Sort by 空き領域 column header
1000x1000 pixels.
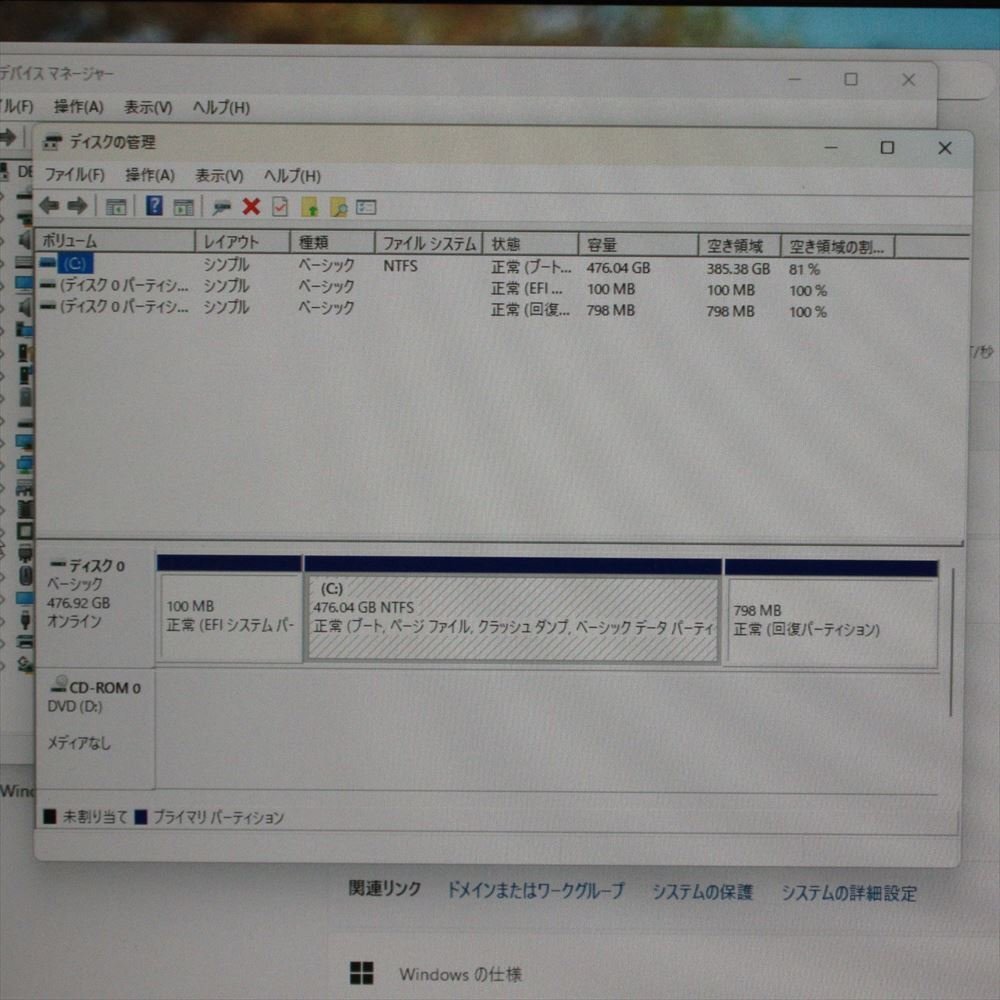tap(740, 246)
